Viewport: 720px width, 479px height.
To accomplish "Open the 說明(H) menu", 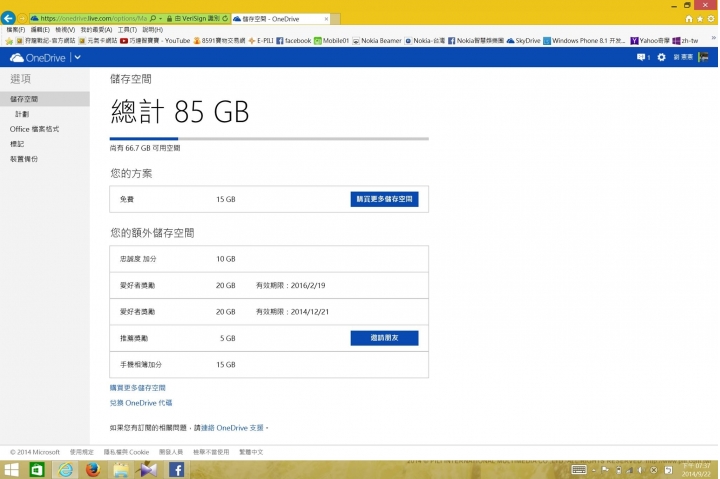I will click(x=152, y=29).
